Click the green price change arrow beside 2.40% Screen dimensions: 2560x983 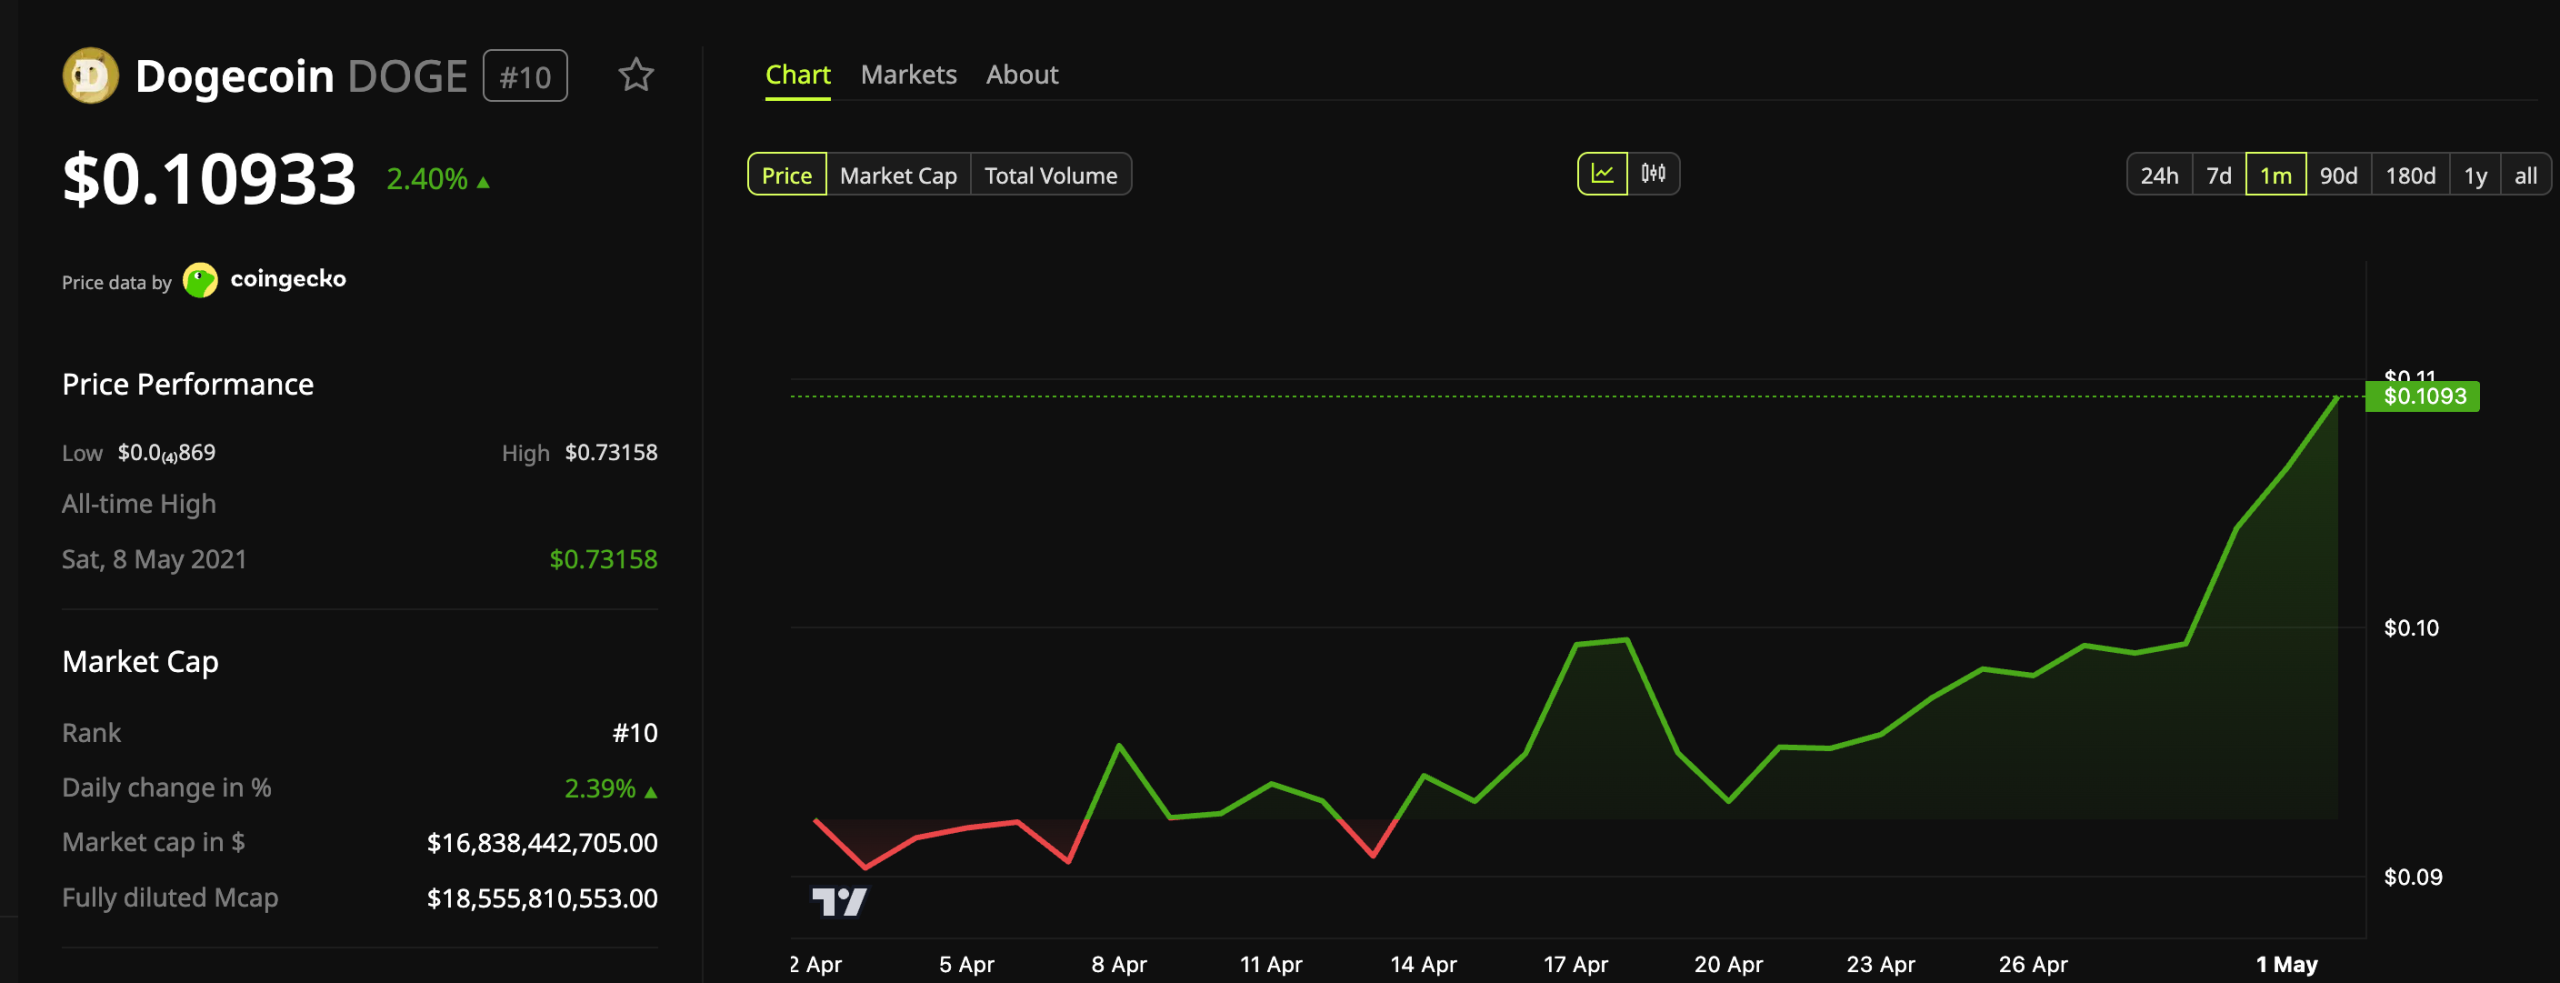coord(483,182)
